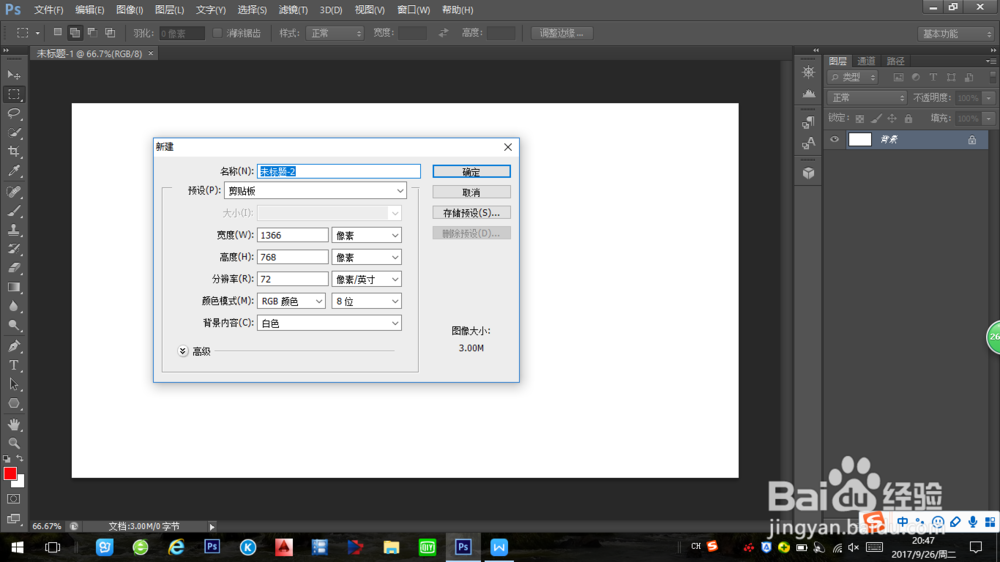This screenshot has height=562, width=1000.
Task: Click the 存储预设(S)... button
Action: [x=471, y=213]
